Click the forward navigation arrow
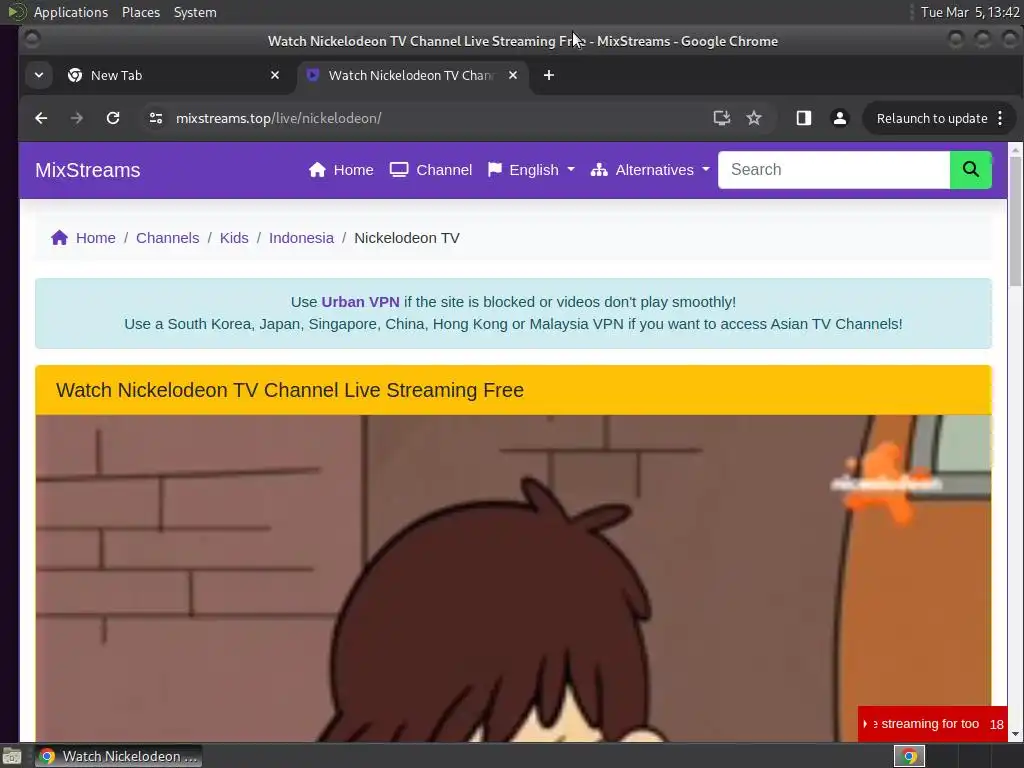This screenshot has width=1024, height=768. 77,118
